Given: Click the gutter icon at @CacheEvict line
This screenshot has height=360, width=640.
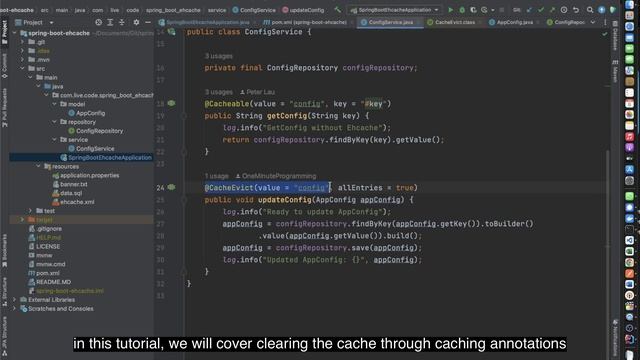Looking at the screenshot, I should [171, 187].
